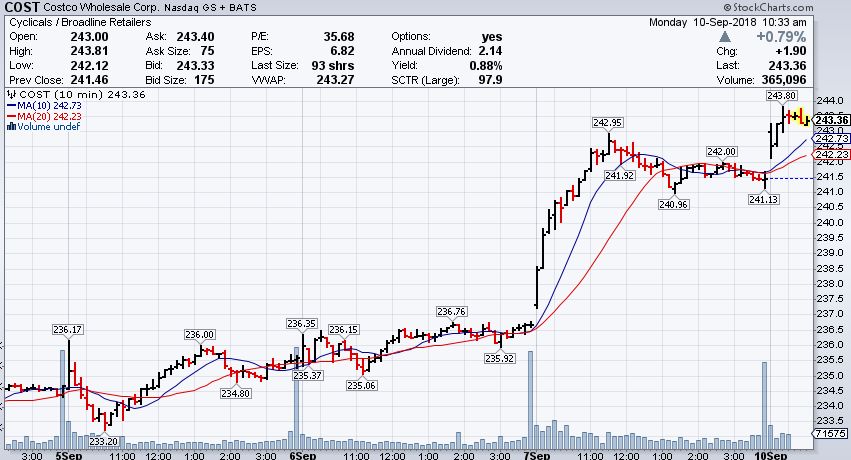Click the 236.35 price label
This screenshot has height=460, width=851.
point(301,323)
